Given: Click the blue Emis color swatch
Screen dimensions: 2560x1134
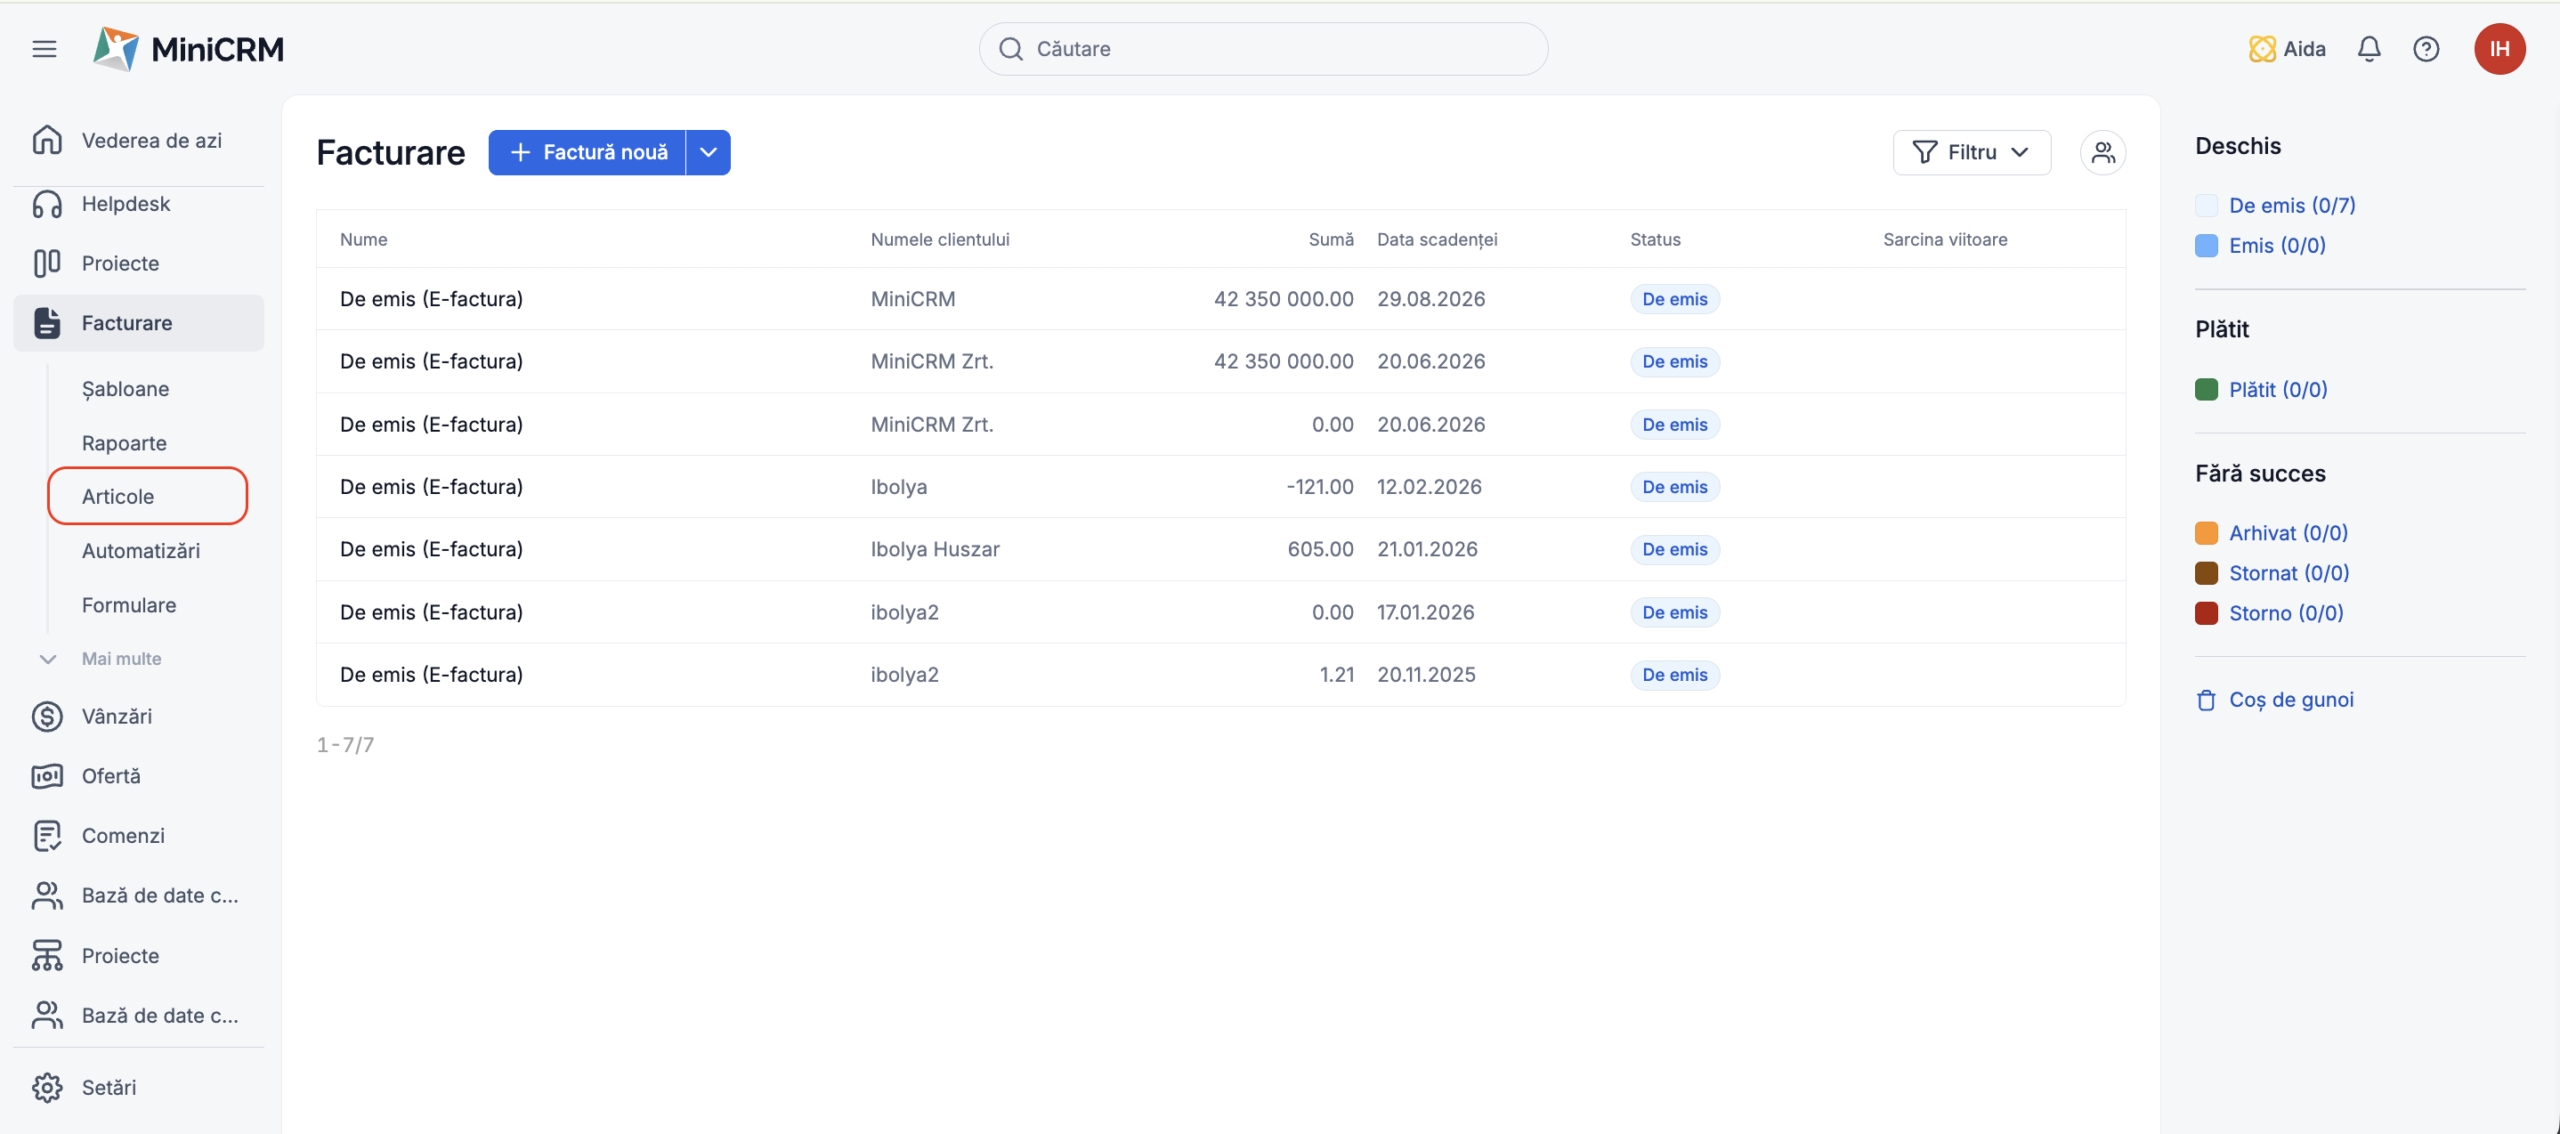Looking at the screenshot, I should pyautogui.click(x=2206, y=245).
